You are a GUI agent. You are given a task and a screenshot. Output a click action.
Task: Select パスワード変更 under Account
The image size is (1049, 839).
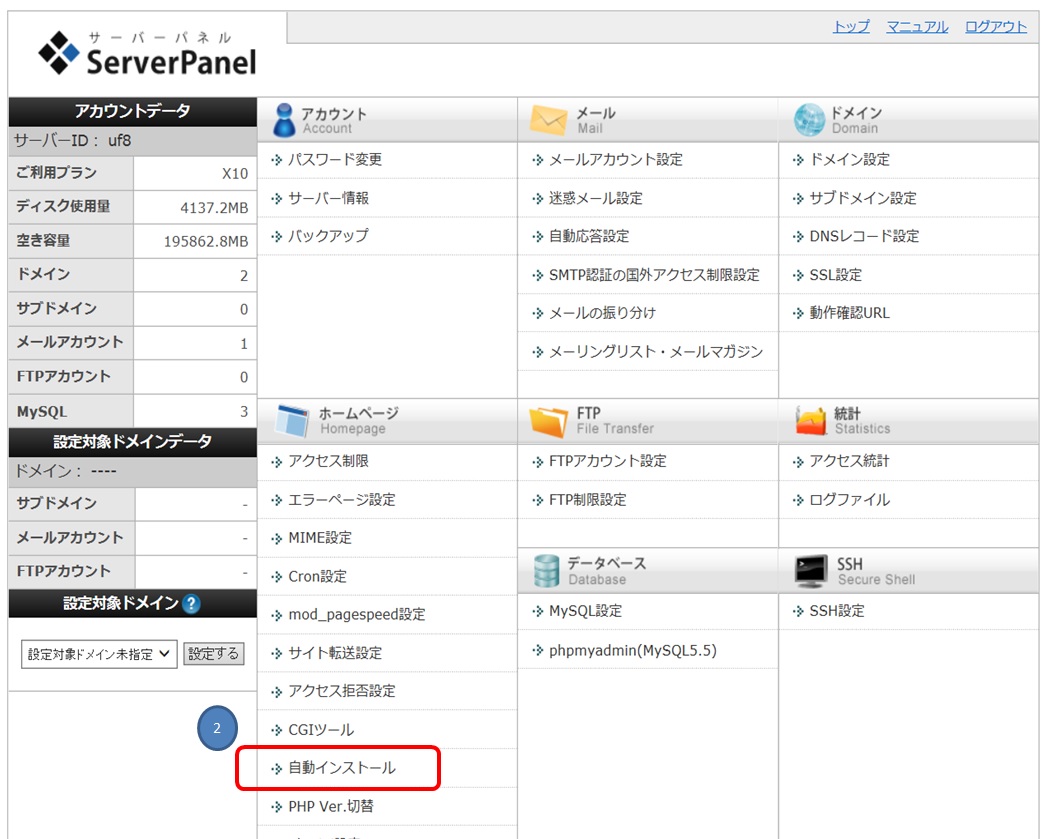coord(335,160)
